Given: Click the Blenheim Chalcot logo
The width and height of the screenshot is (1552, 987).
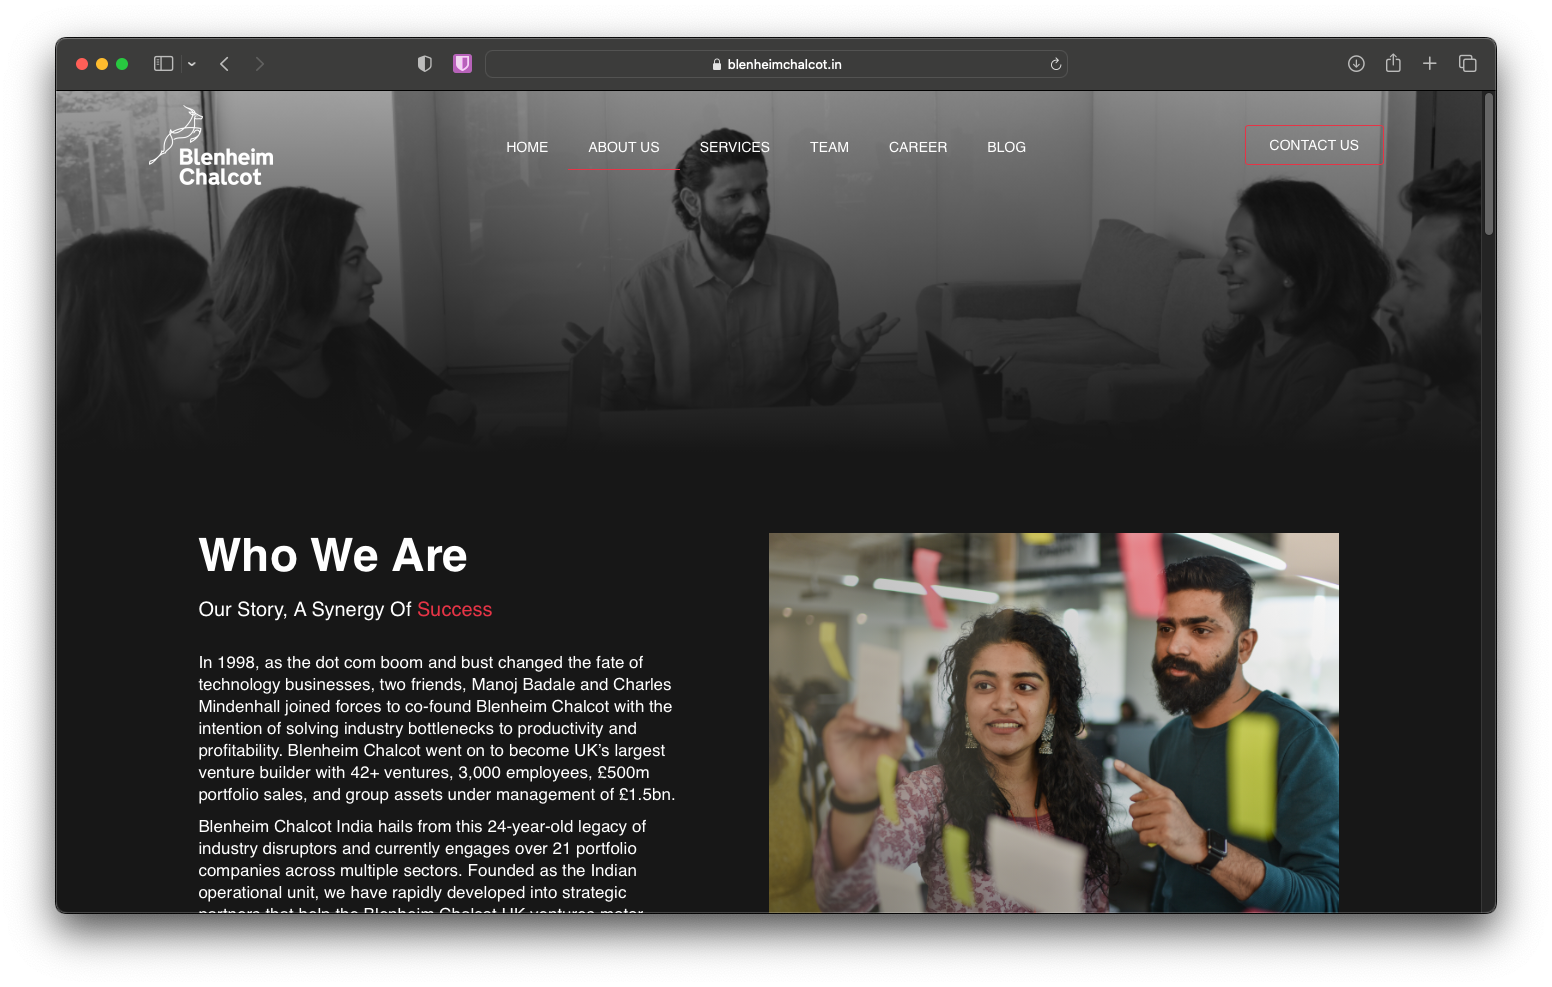Looking at the screenshot, I should point(212,150).
